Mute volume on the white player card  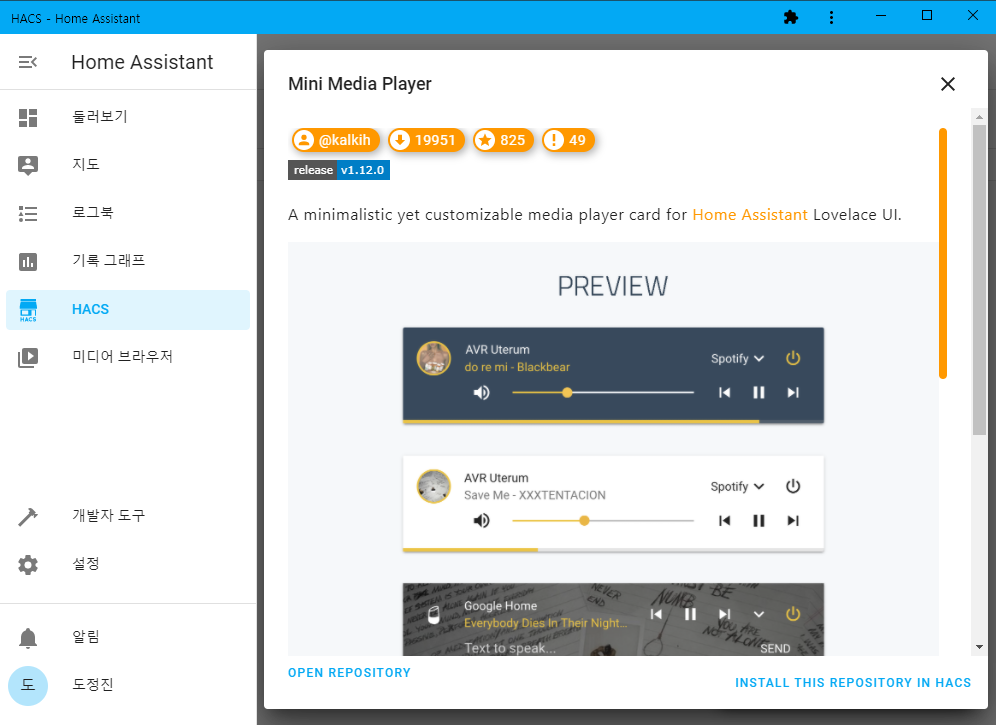coord(481,521)
